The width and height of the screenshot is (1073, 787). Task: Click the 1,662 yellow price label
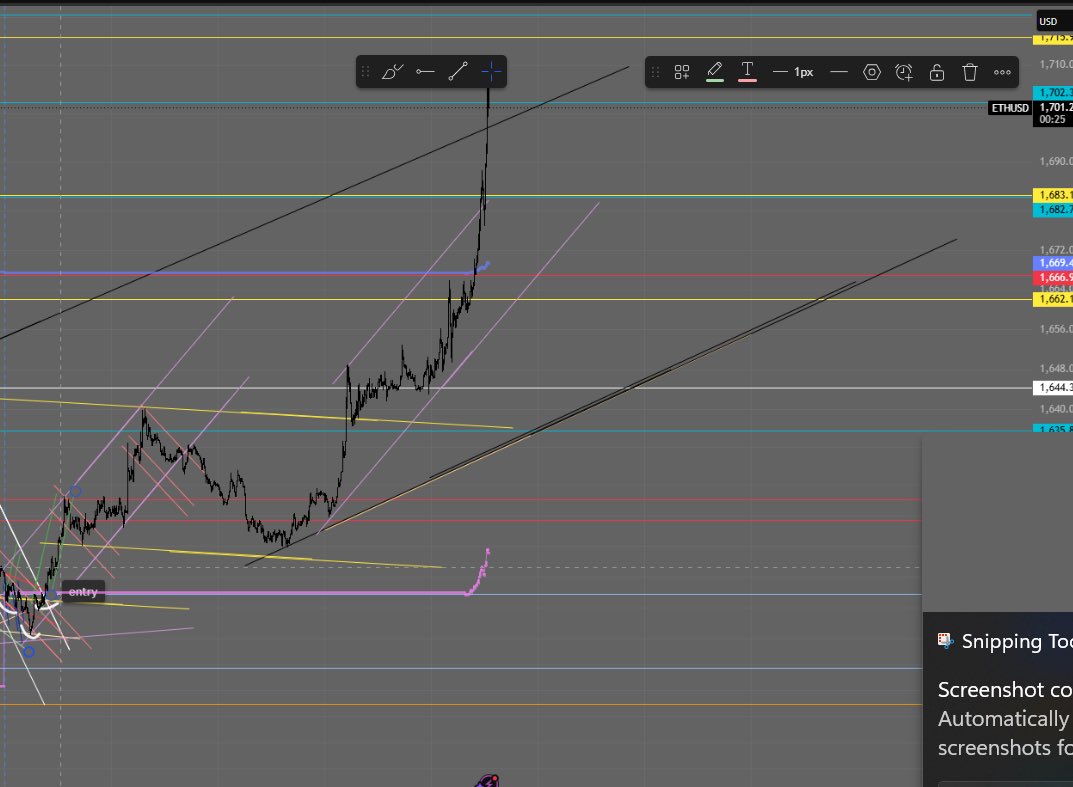pos(1052,299)
